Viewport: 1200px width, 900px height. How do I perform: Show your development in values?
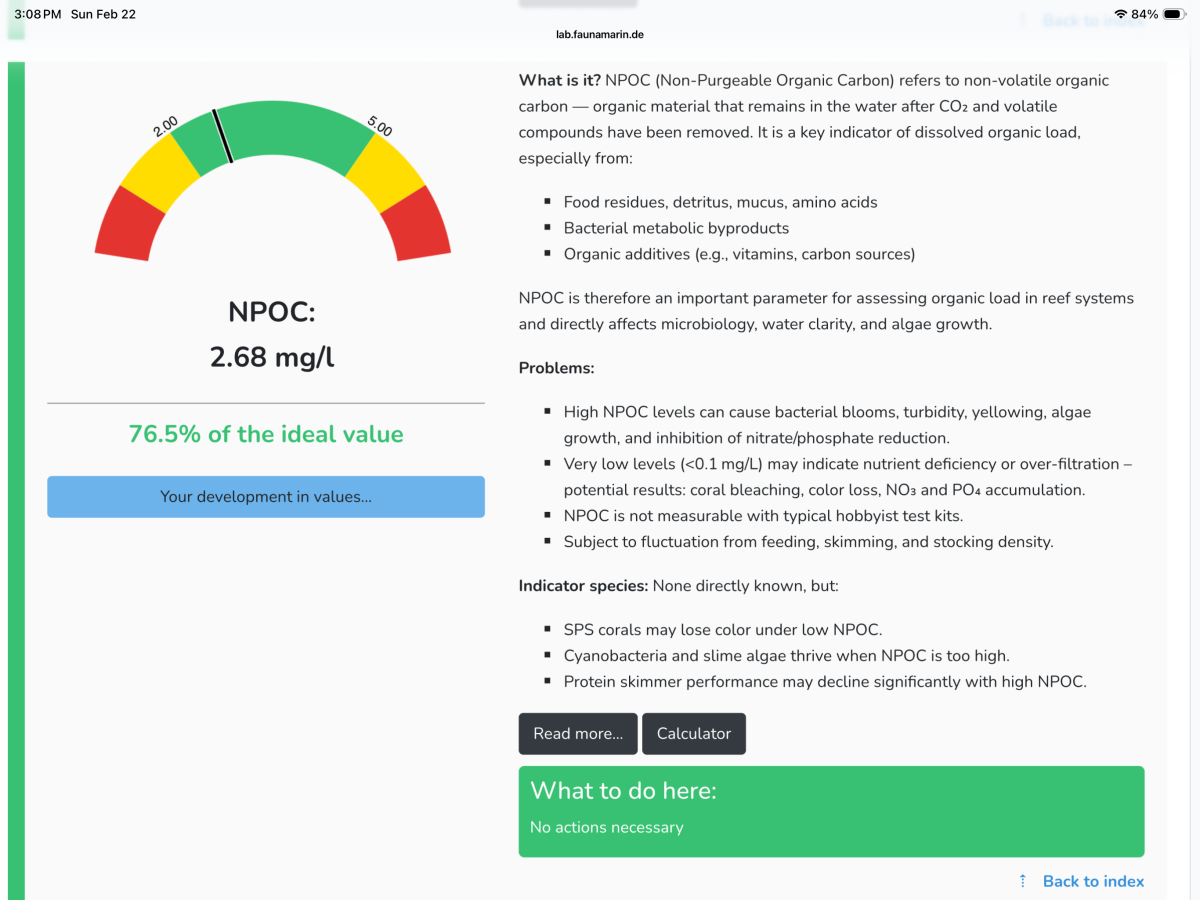tap(266, 497)
